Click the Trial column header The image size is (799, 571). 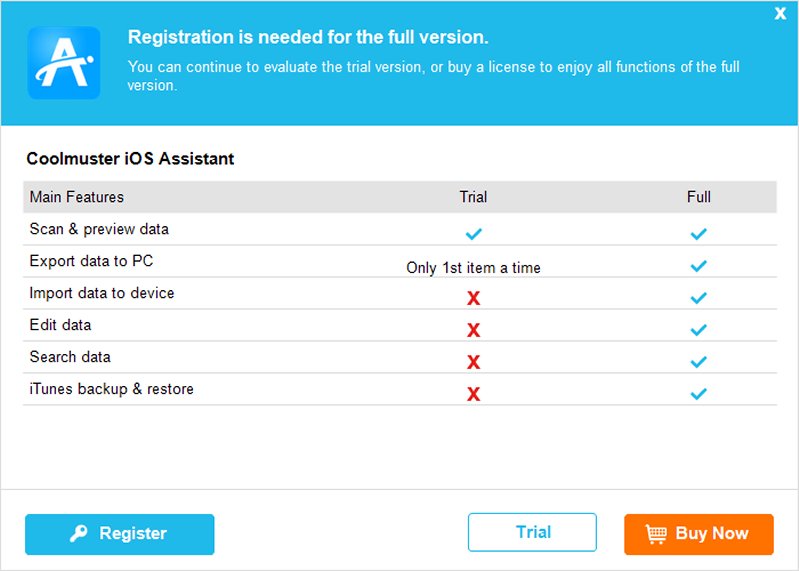point(473,197)
